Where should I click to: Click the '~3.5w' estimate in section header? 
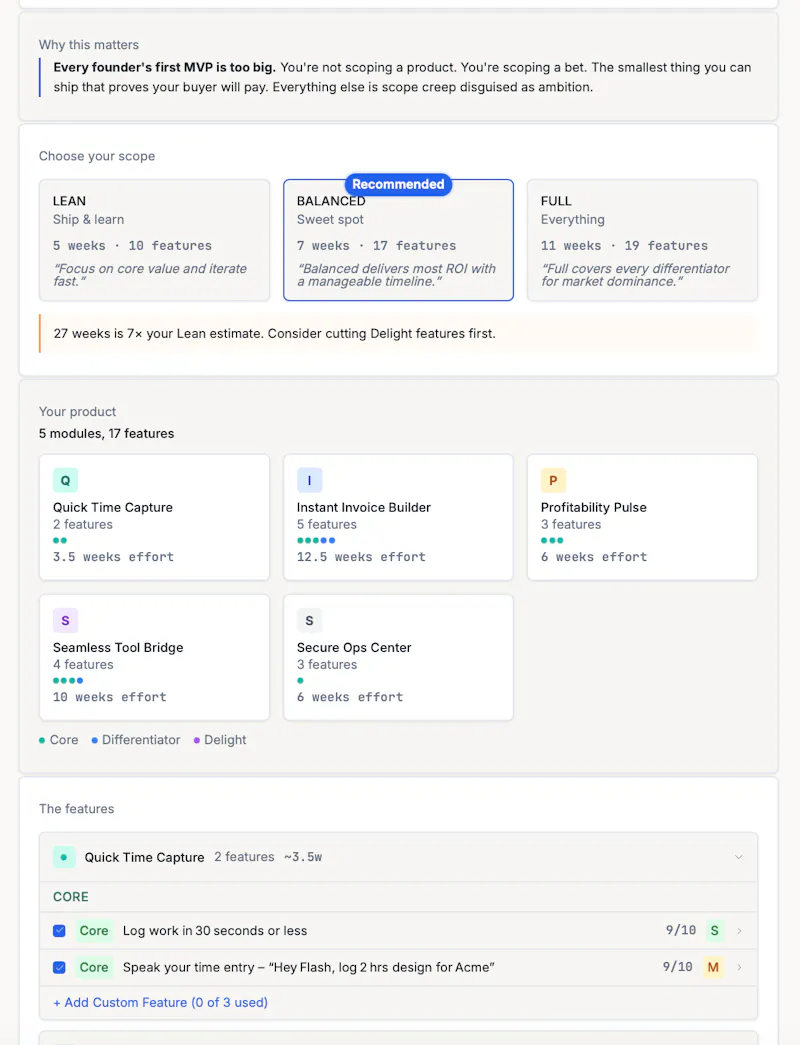click(303, 857)
